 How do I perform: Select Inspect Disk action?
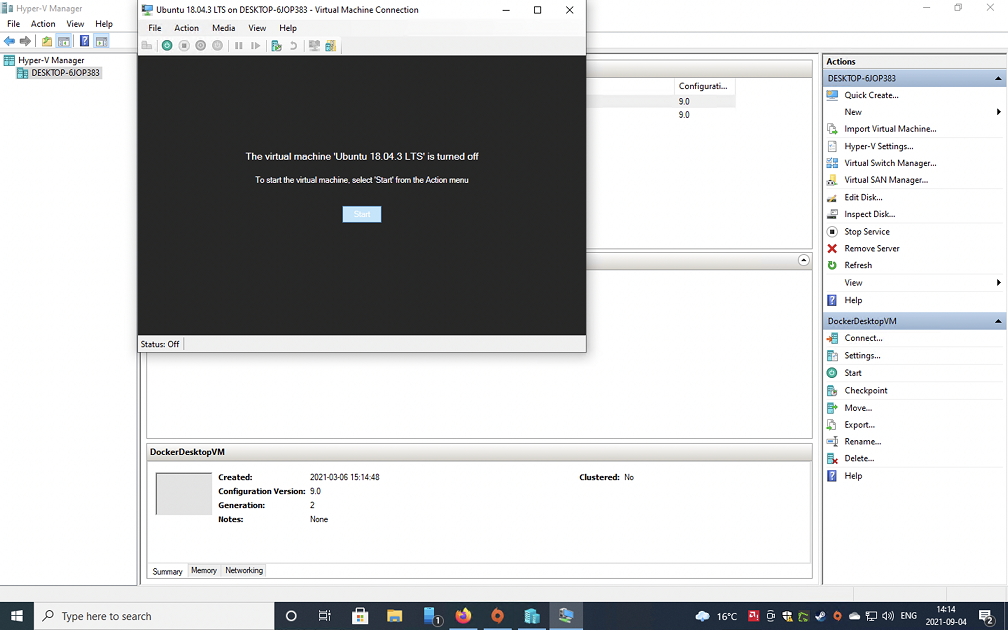[869, 214]
